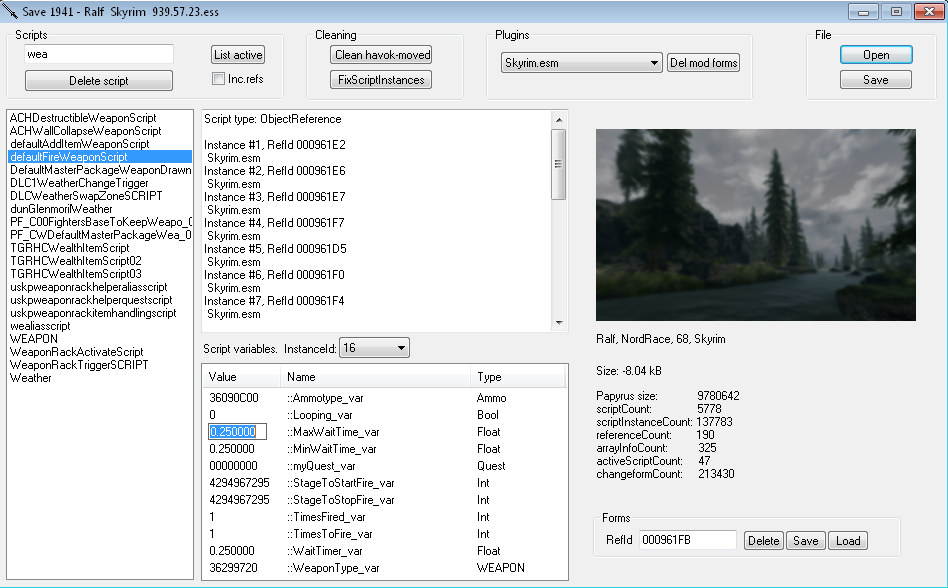Click Clean havok-moved button

(380, 55)
